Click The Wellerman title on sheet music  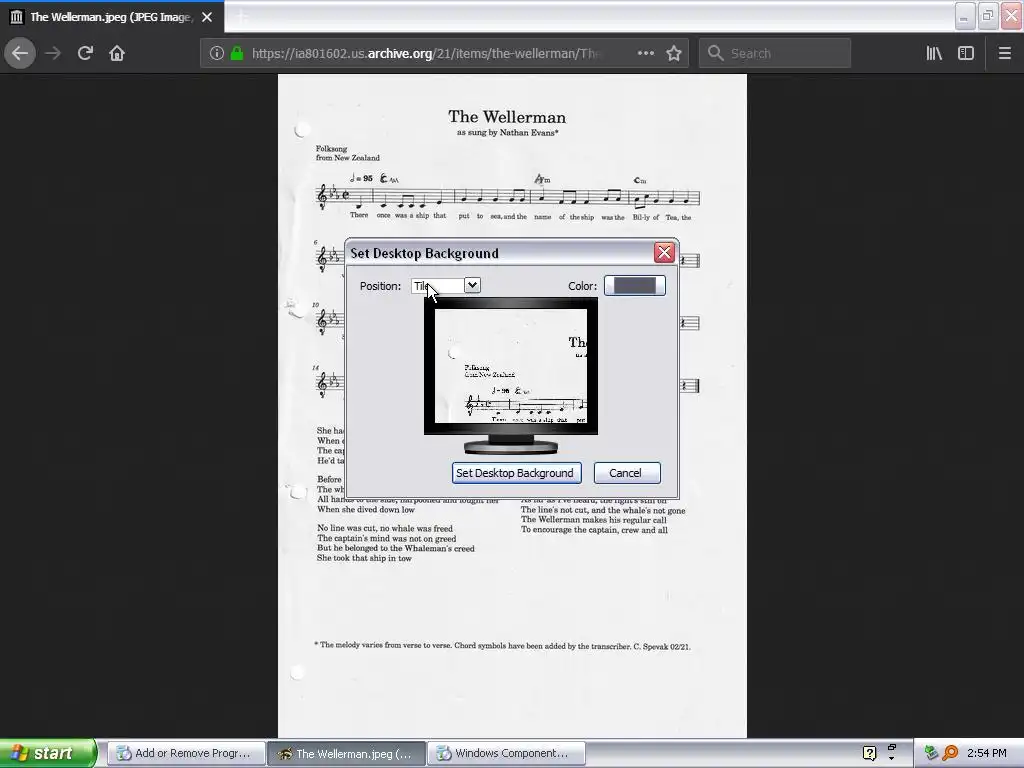coord(507,117)
